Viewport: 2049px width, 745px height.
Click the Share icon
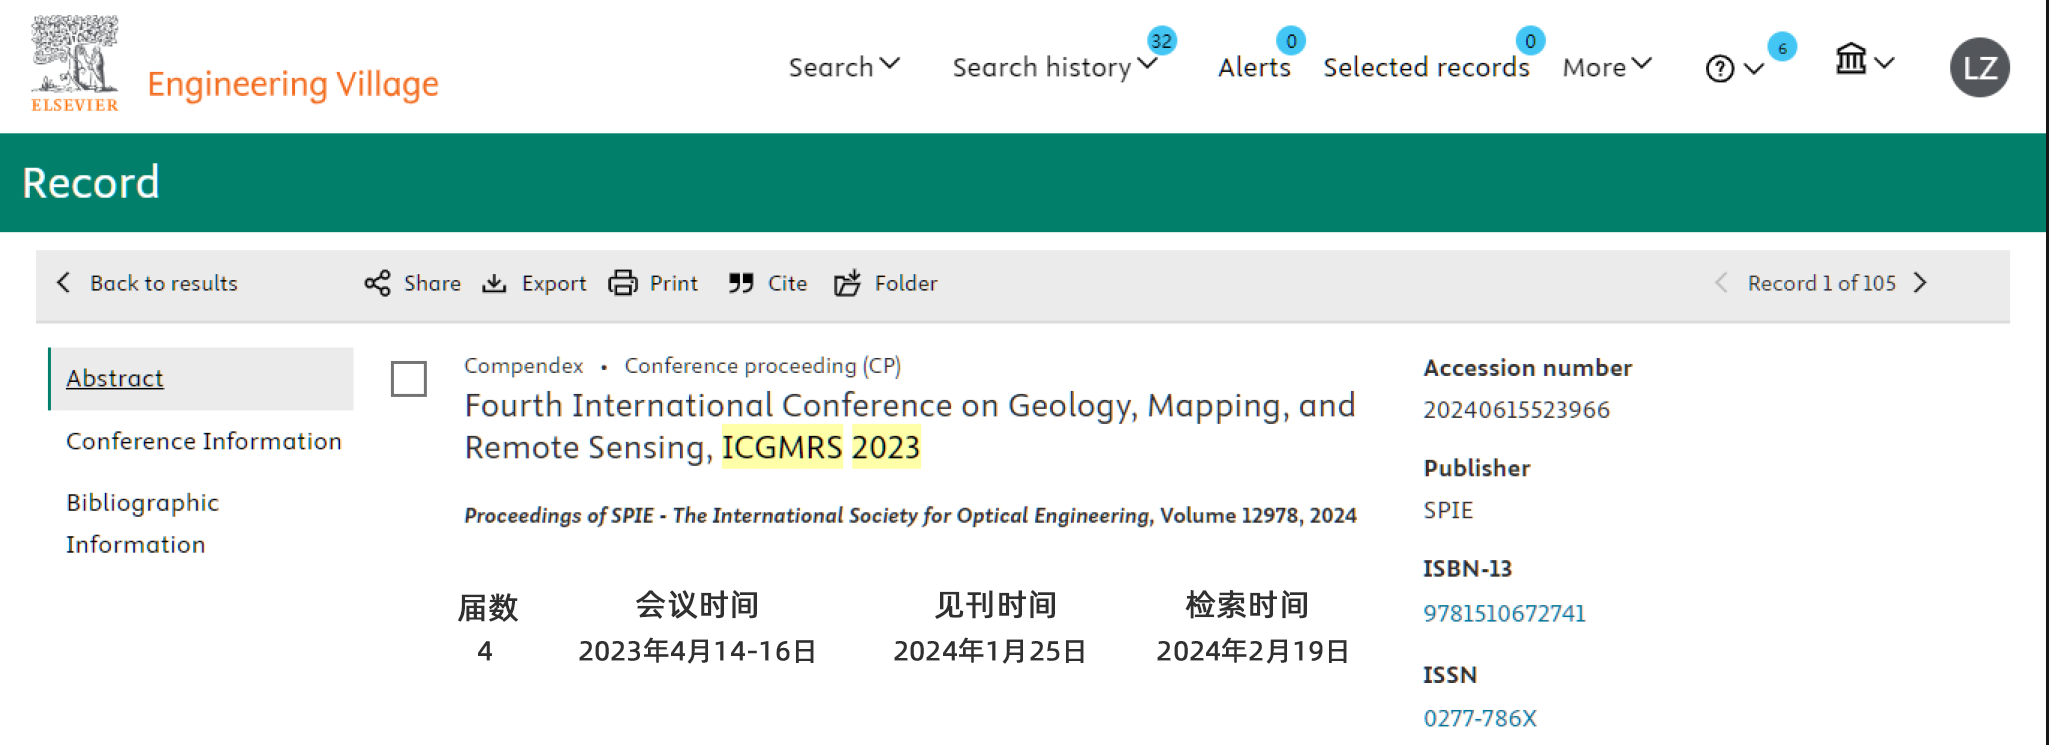point(377,283)
